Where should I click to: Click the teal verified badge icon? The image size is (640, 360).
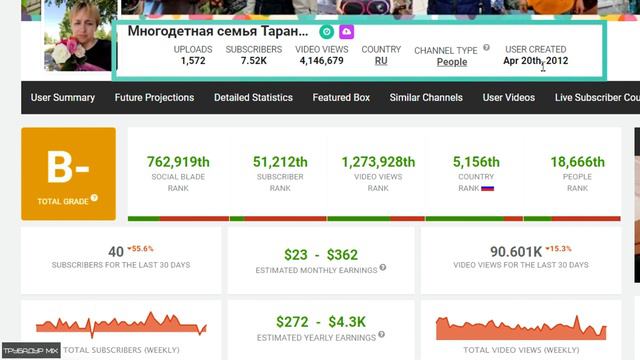pos(327,32)
